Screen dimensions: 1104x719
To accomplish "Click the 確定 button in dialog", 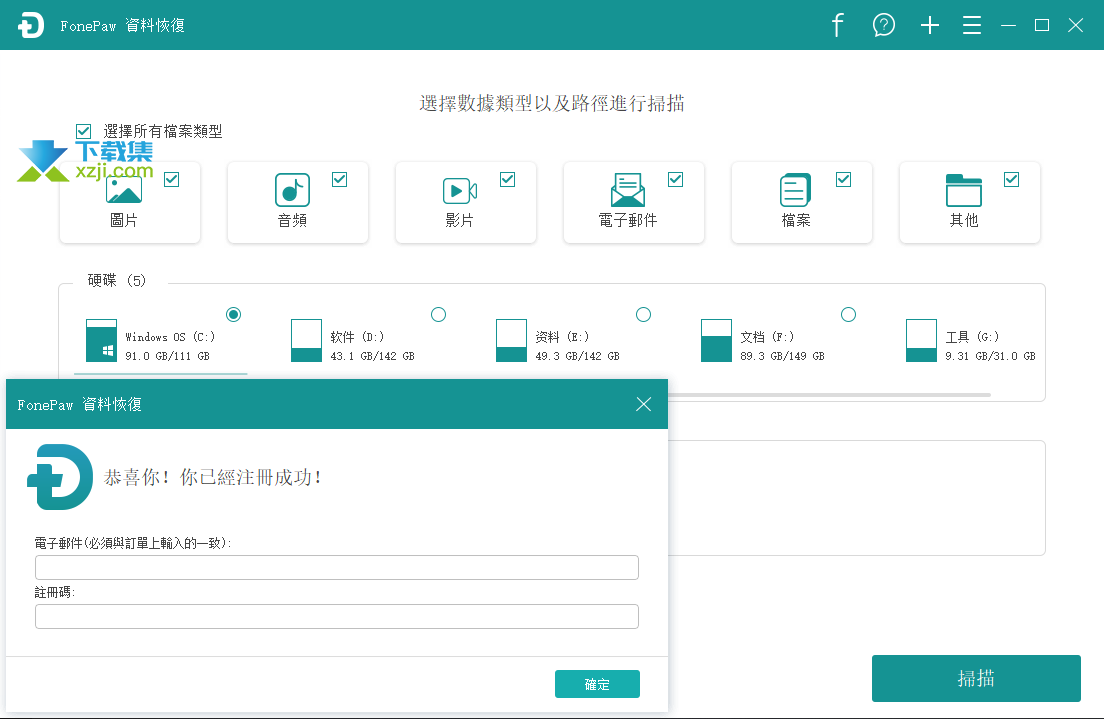I will pyautogui.click(x=597, y=684).
